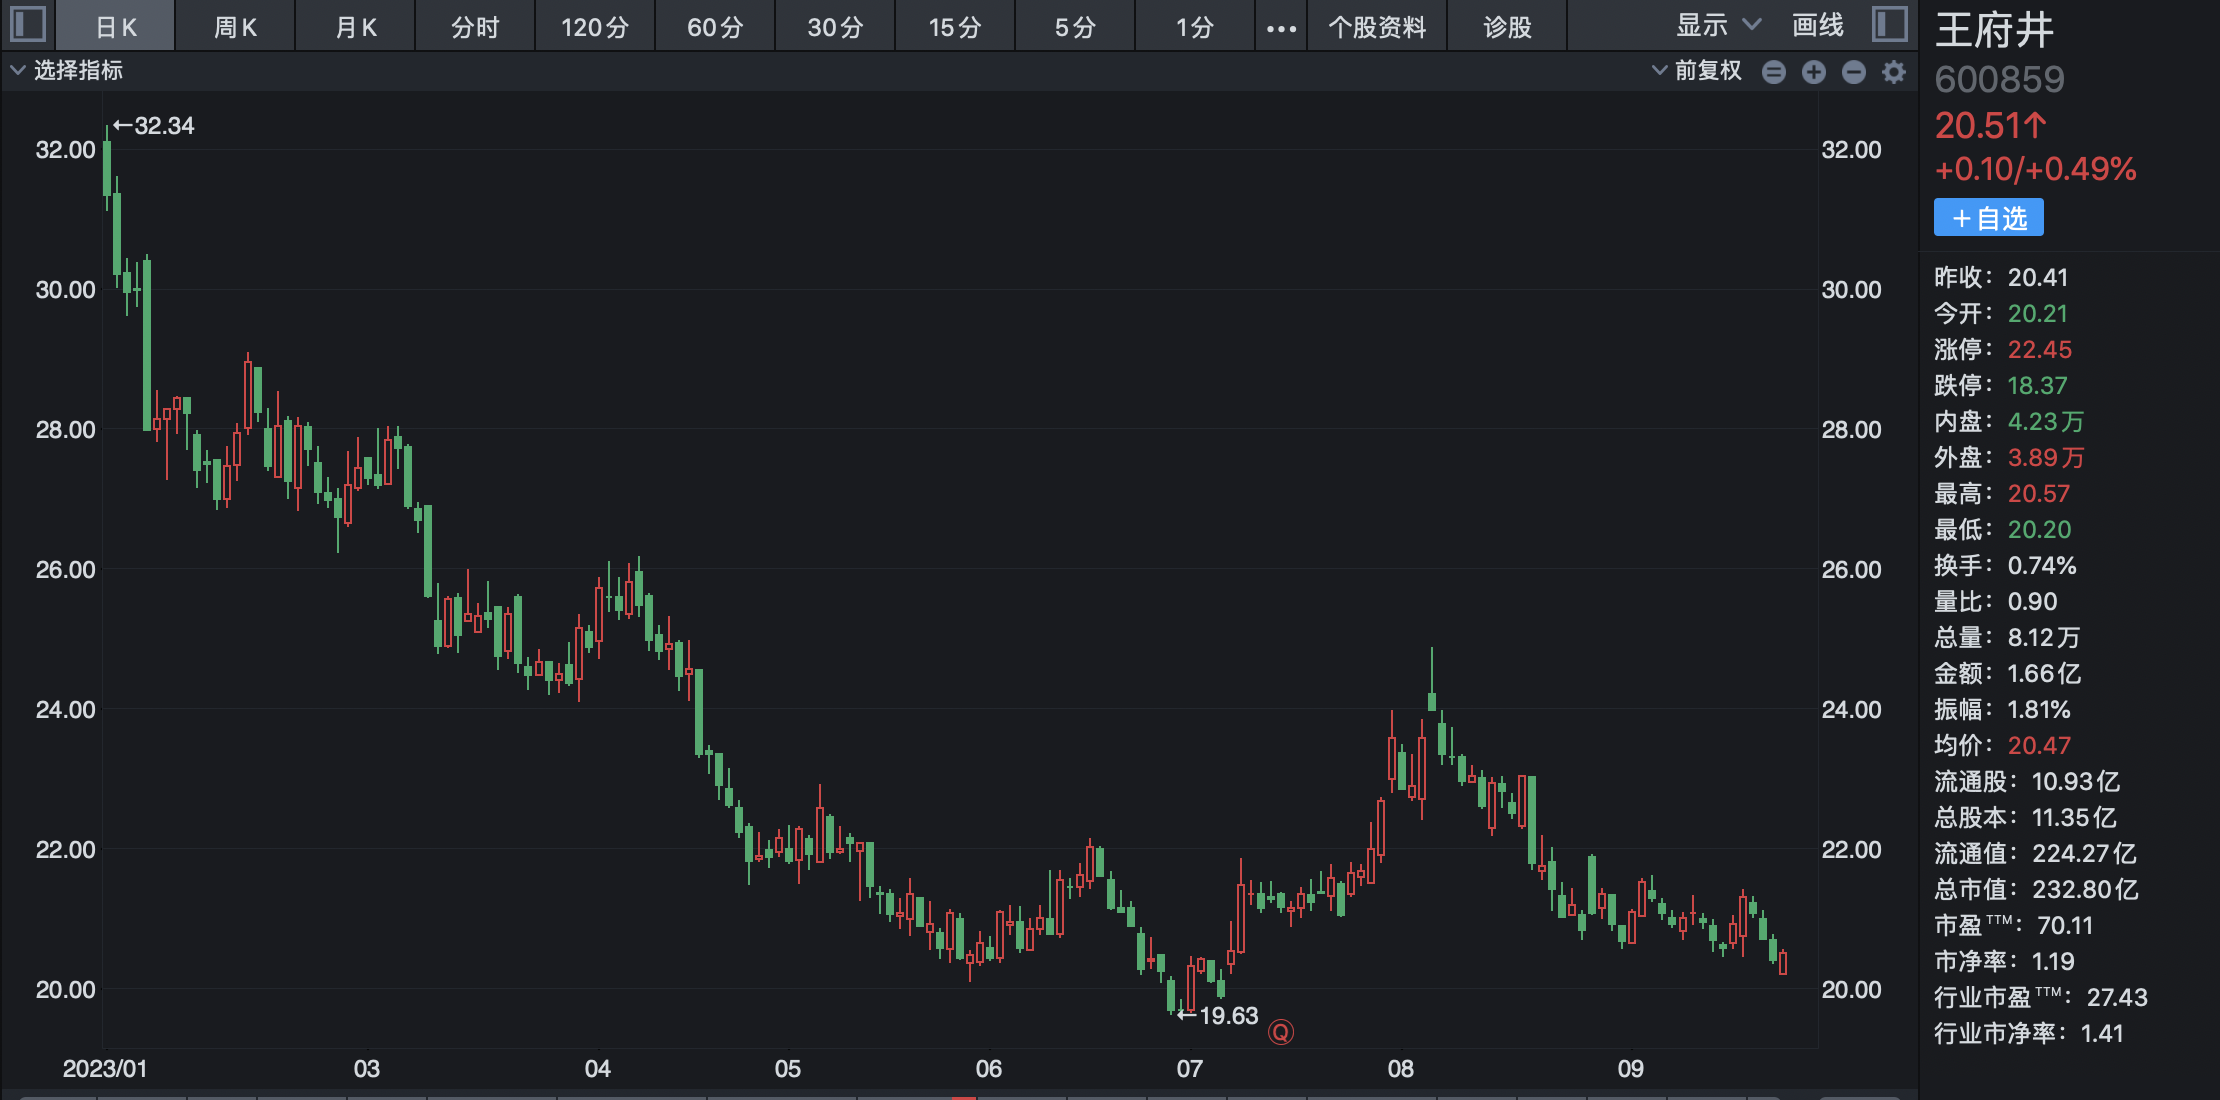Open chart settings gear icon
Screen dimensions: 2220x1100
click(x=1894, y=72)
